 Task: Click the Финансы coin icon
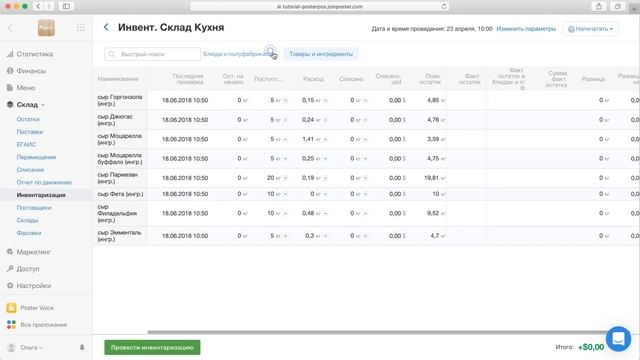[x=10, y=71]
